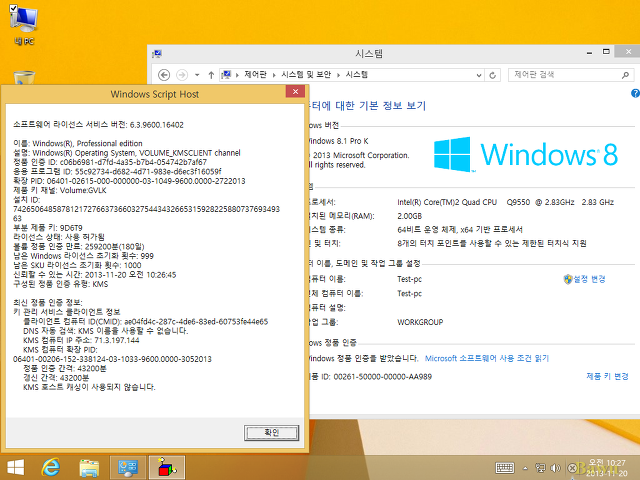The height and width of the screenshot is (480, 640).
Task: Select the Recycle Bin desktop icon
Action: (x=24, y=78)
